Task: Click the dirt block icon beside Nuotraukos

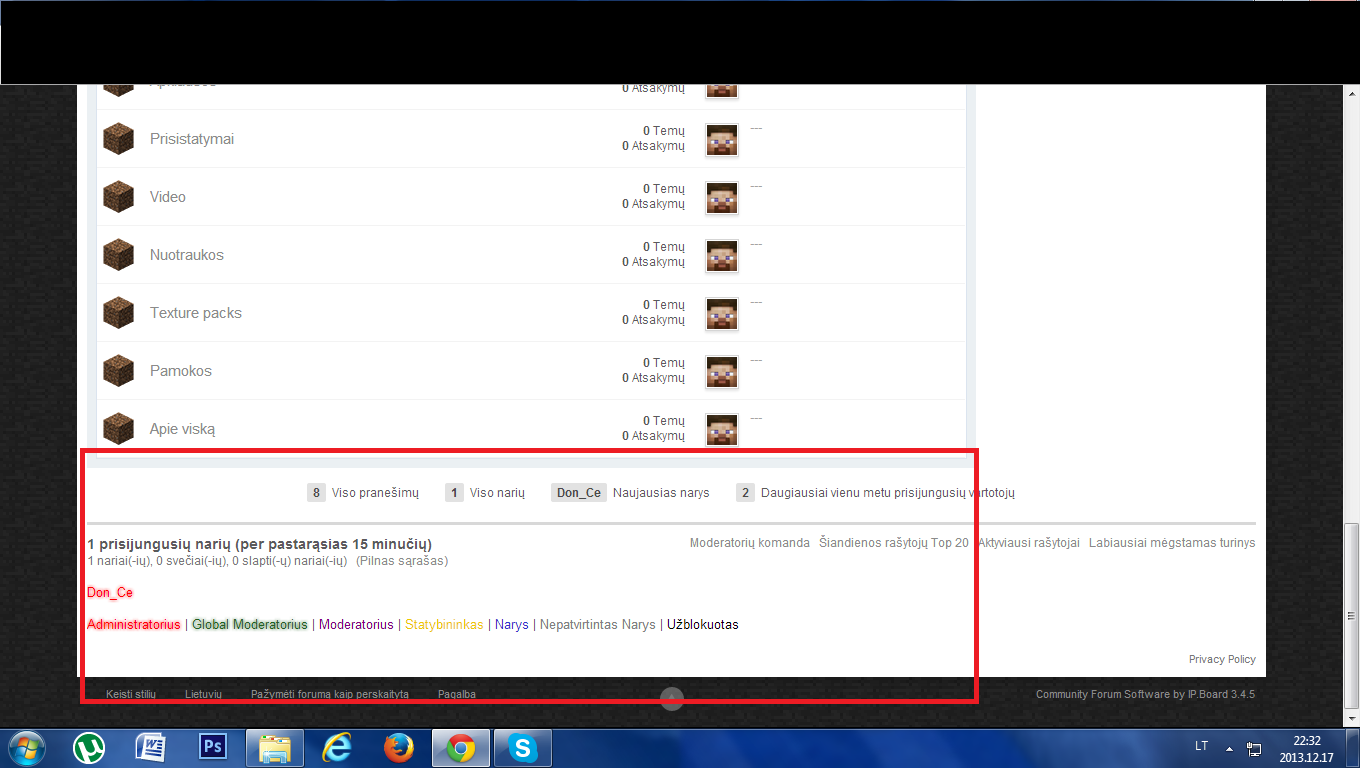Action: coord(118,255)
